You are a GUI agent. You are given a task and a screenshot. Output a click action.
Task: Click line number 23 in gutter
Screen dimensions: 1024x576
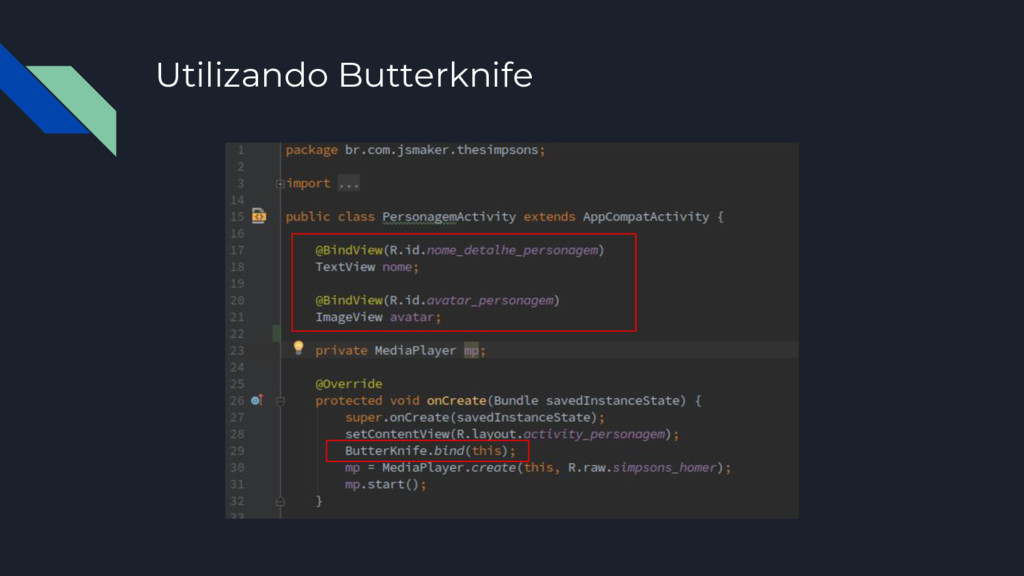pos(237,351)
